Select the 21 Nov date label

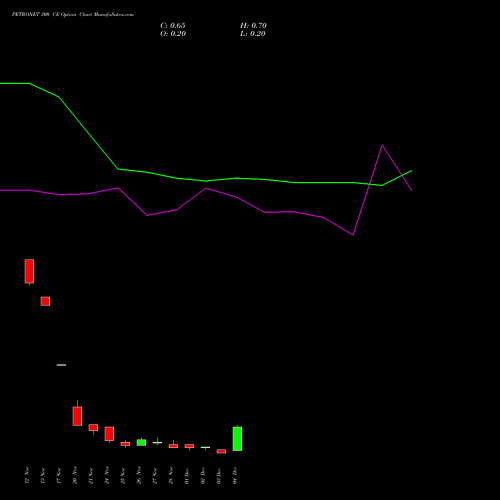pos(91,475)
